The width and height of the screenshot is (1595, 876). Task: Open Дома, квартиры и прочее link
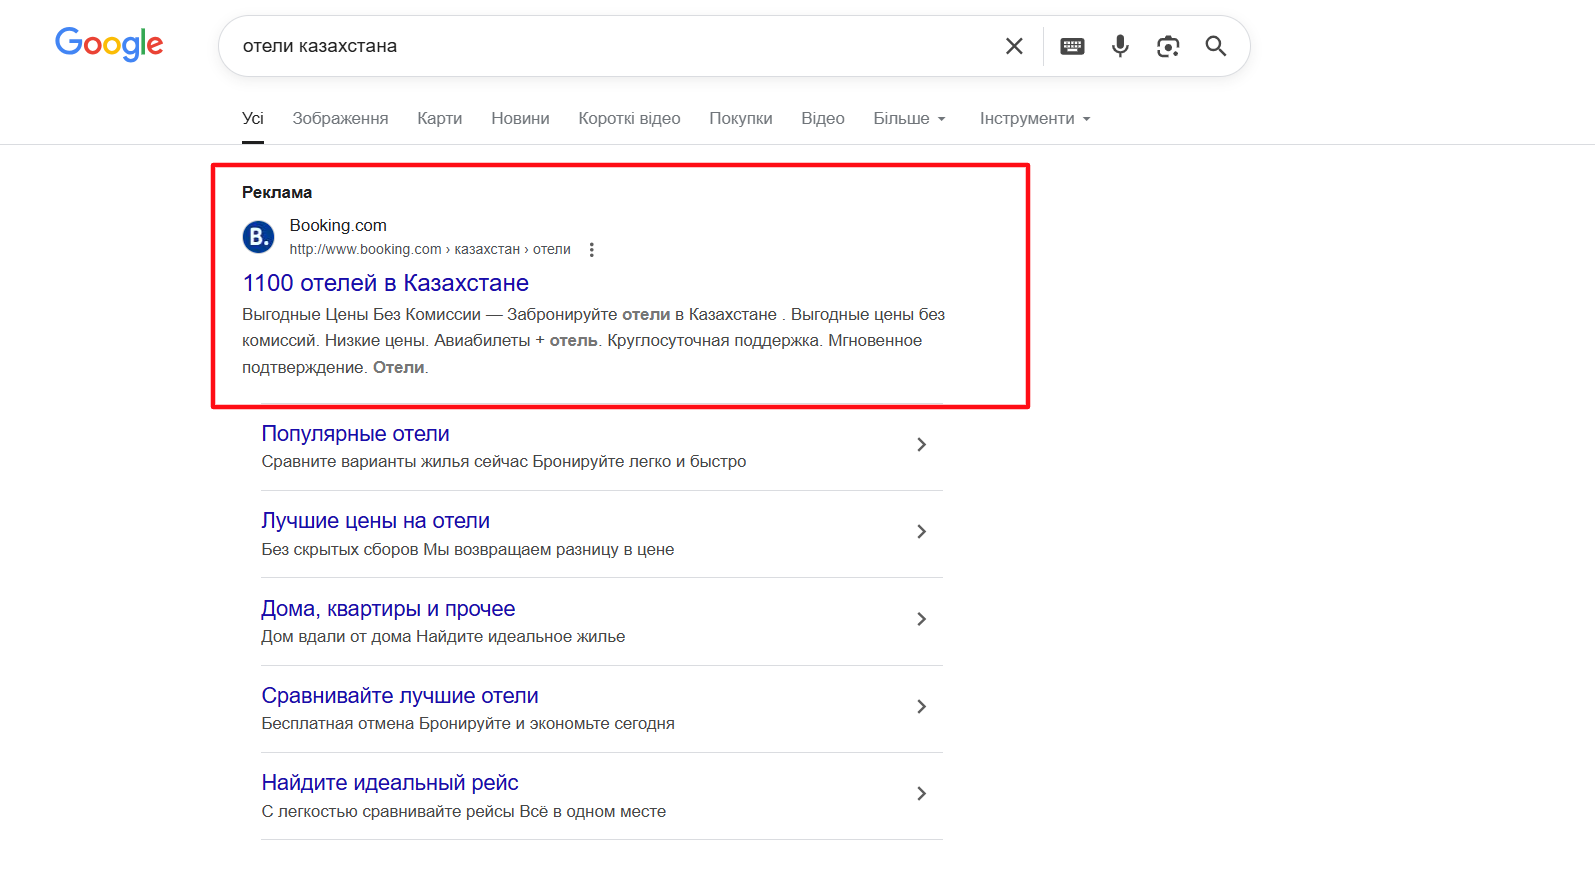click(x=388, y=609)
